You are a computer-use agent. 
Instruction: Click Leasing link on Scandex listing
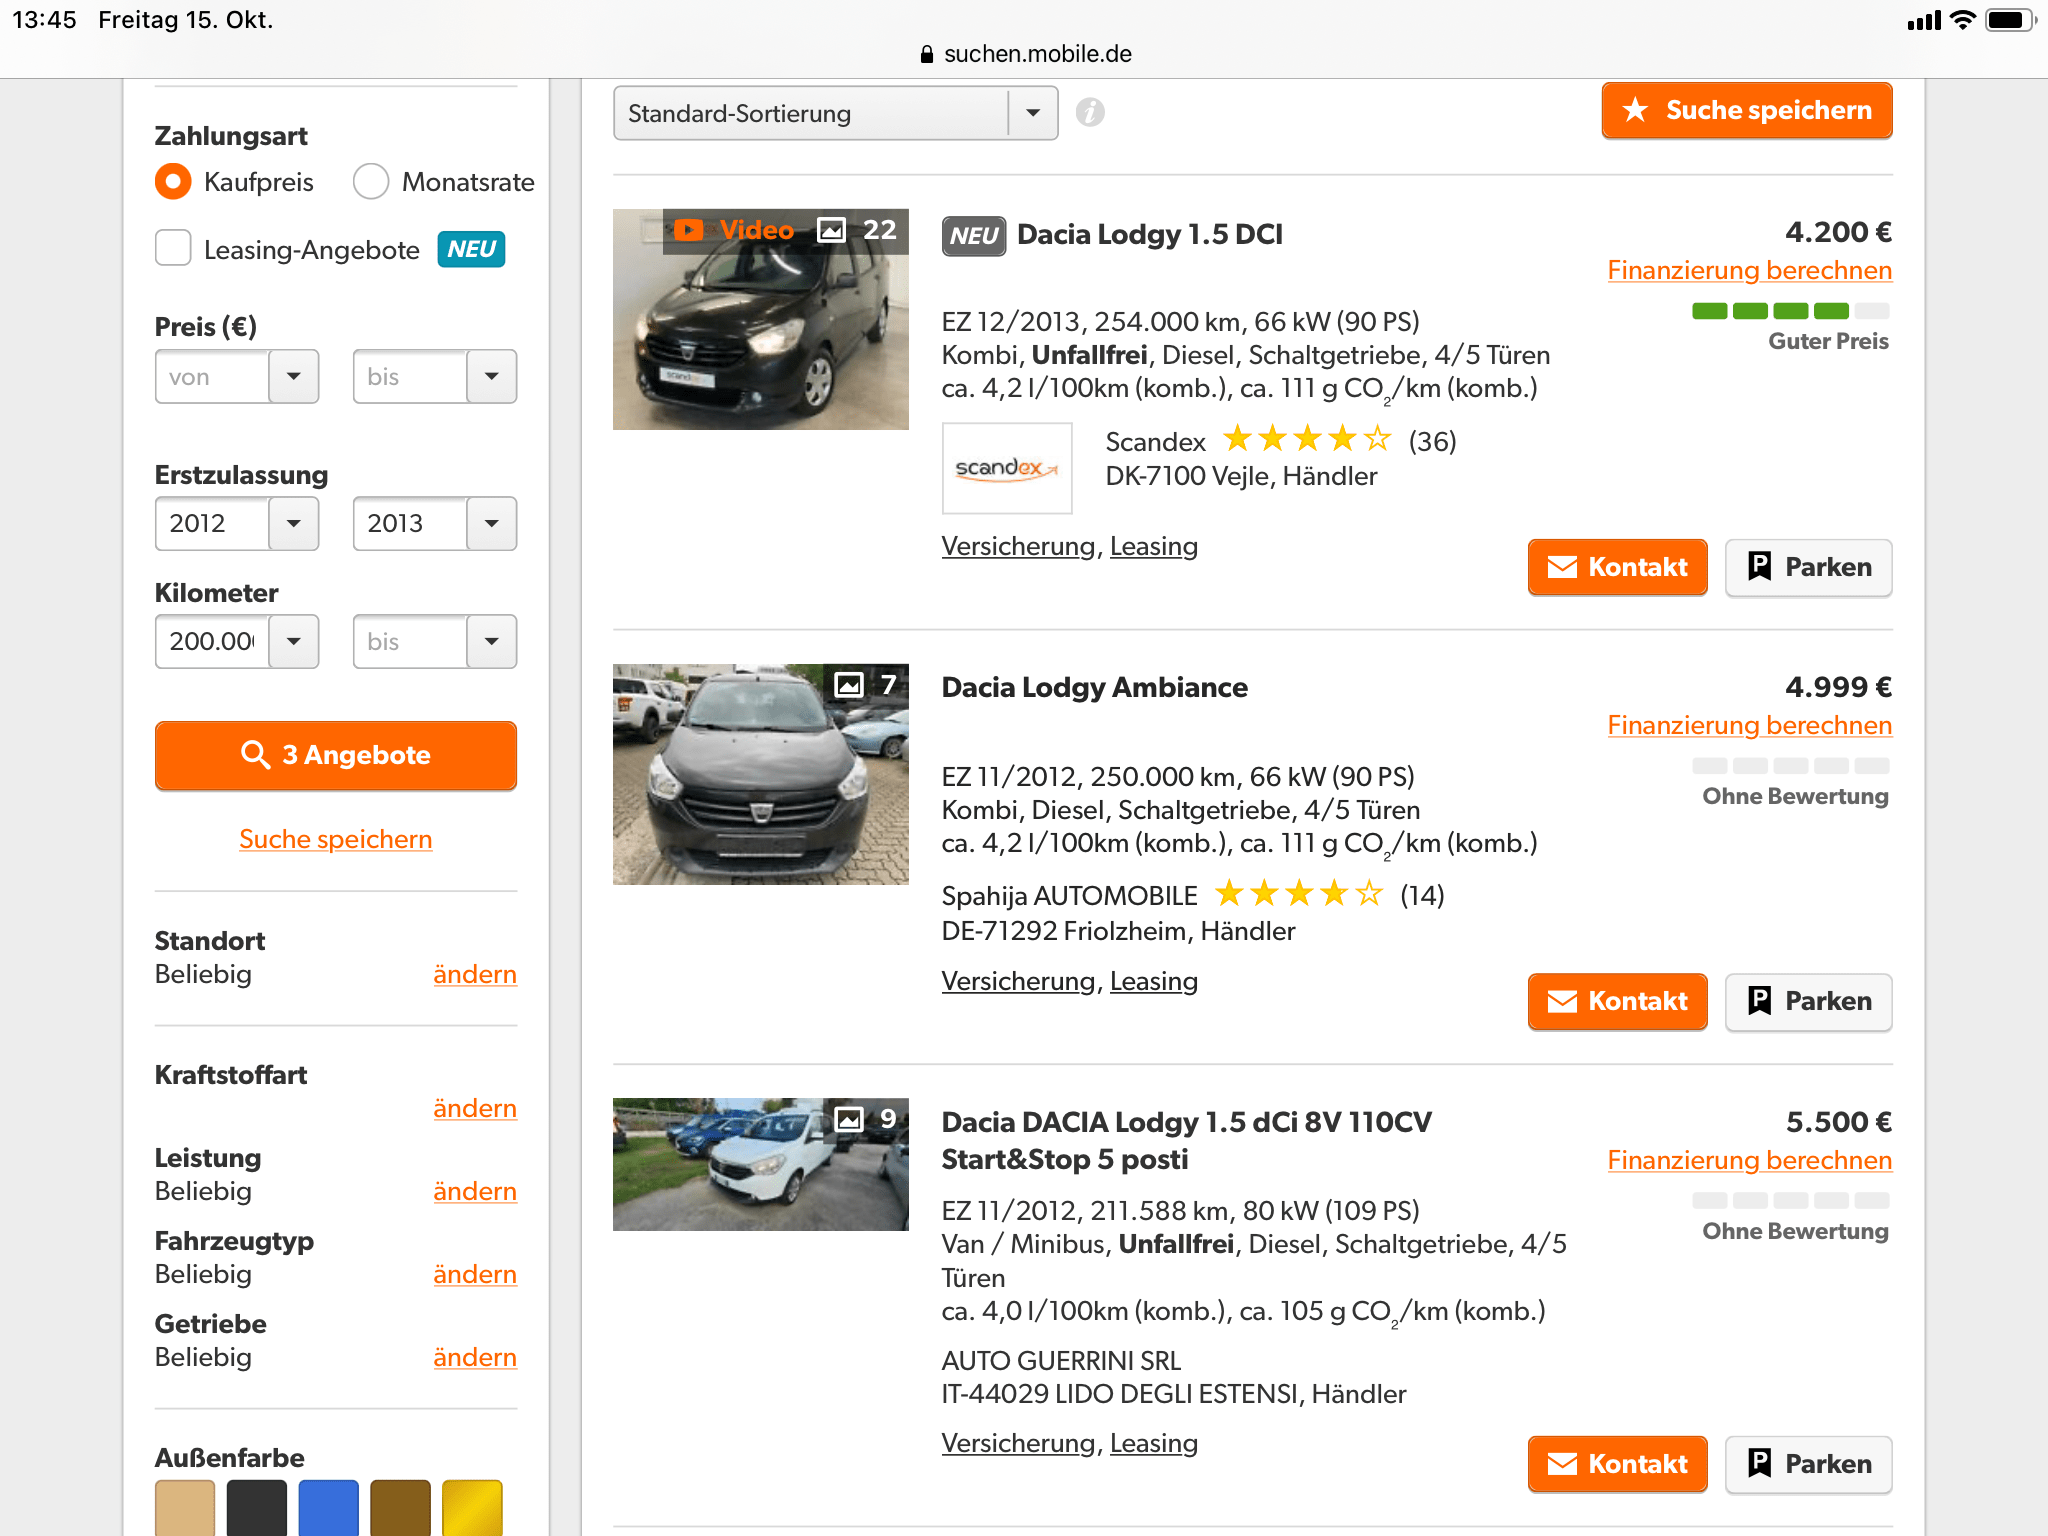click(x=1153, y=546)
